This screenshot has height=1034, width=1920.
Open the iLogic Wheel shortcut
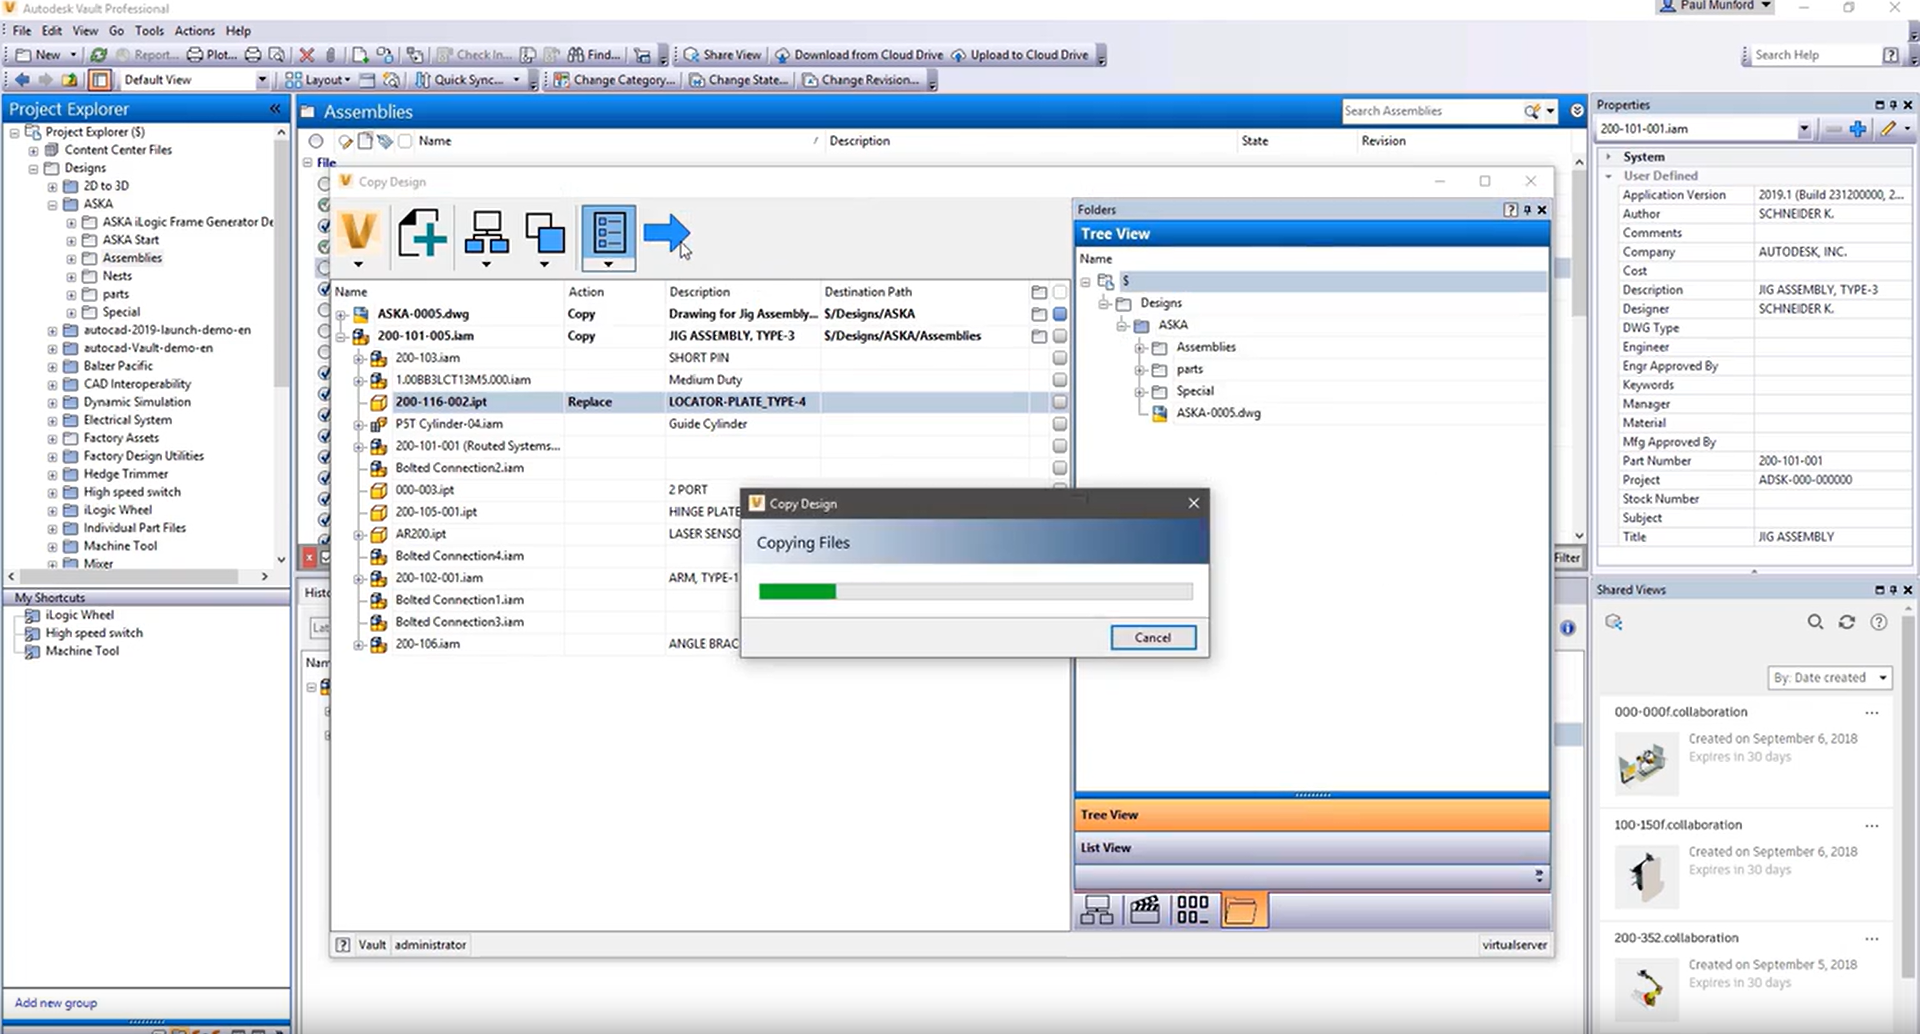79,615
